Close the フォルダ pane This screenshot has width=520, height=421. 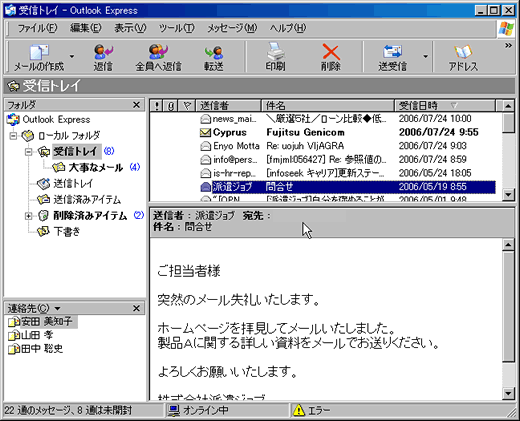click(x=136, y=105)
